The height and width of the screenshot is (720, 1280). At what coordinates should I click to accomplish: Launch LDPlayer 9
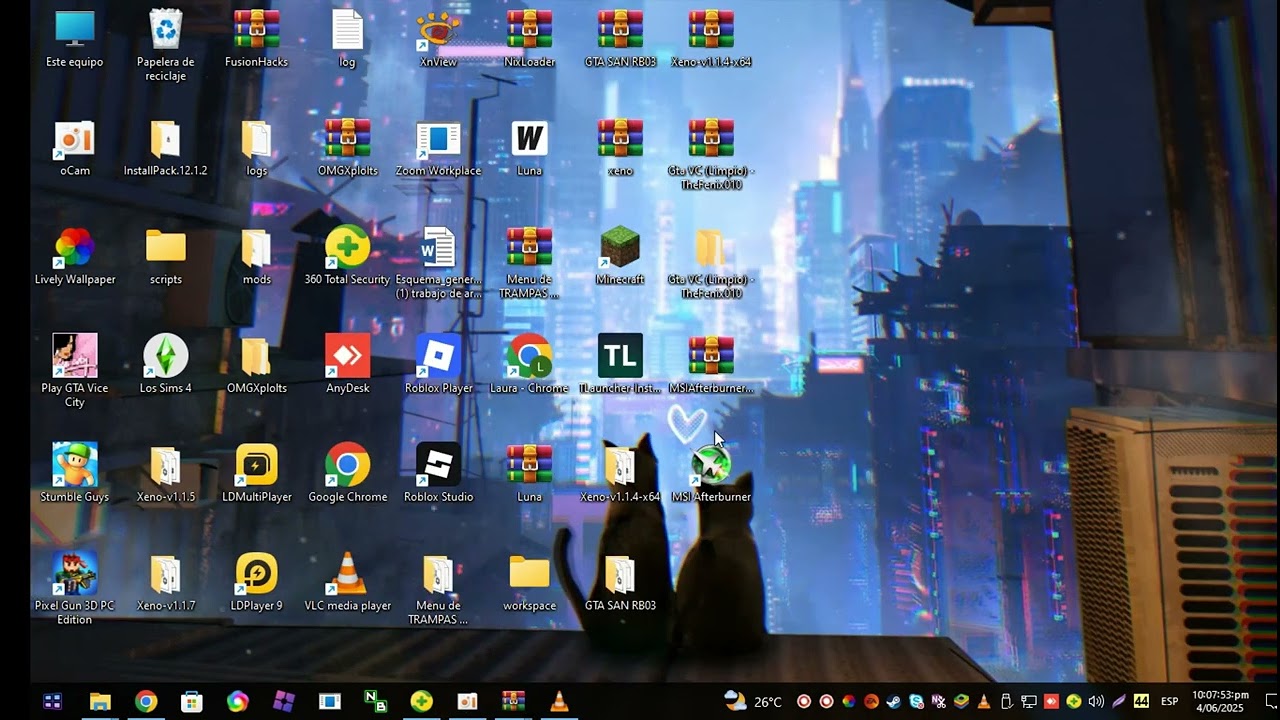257,582
